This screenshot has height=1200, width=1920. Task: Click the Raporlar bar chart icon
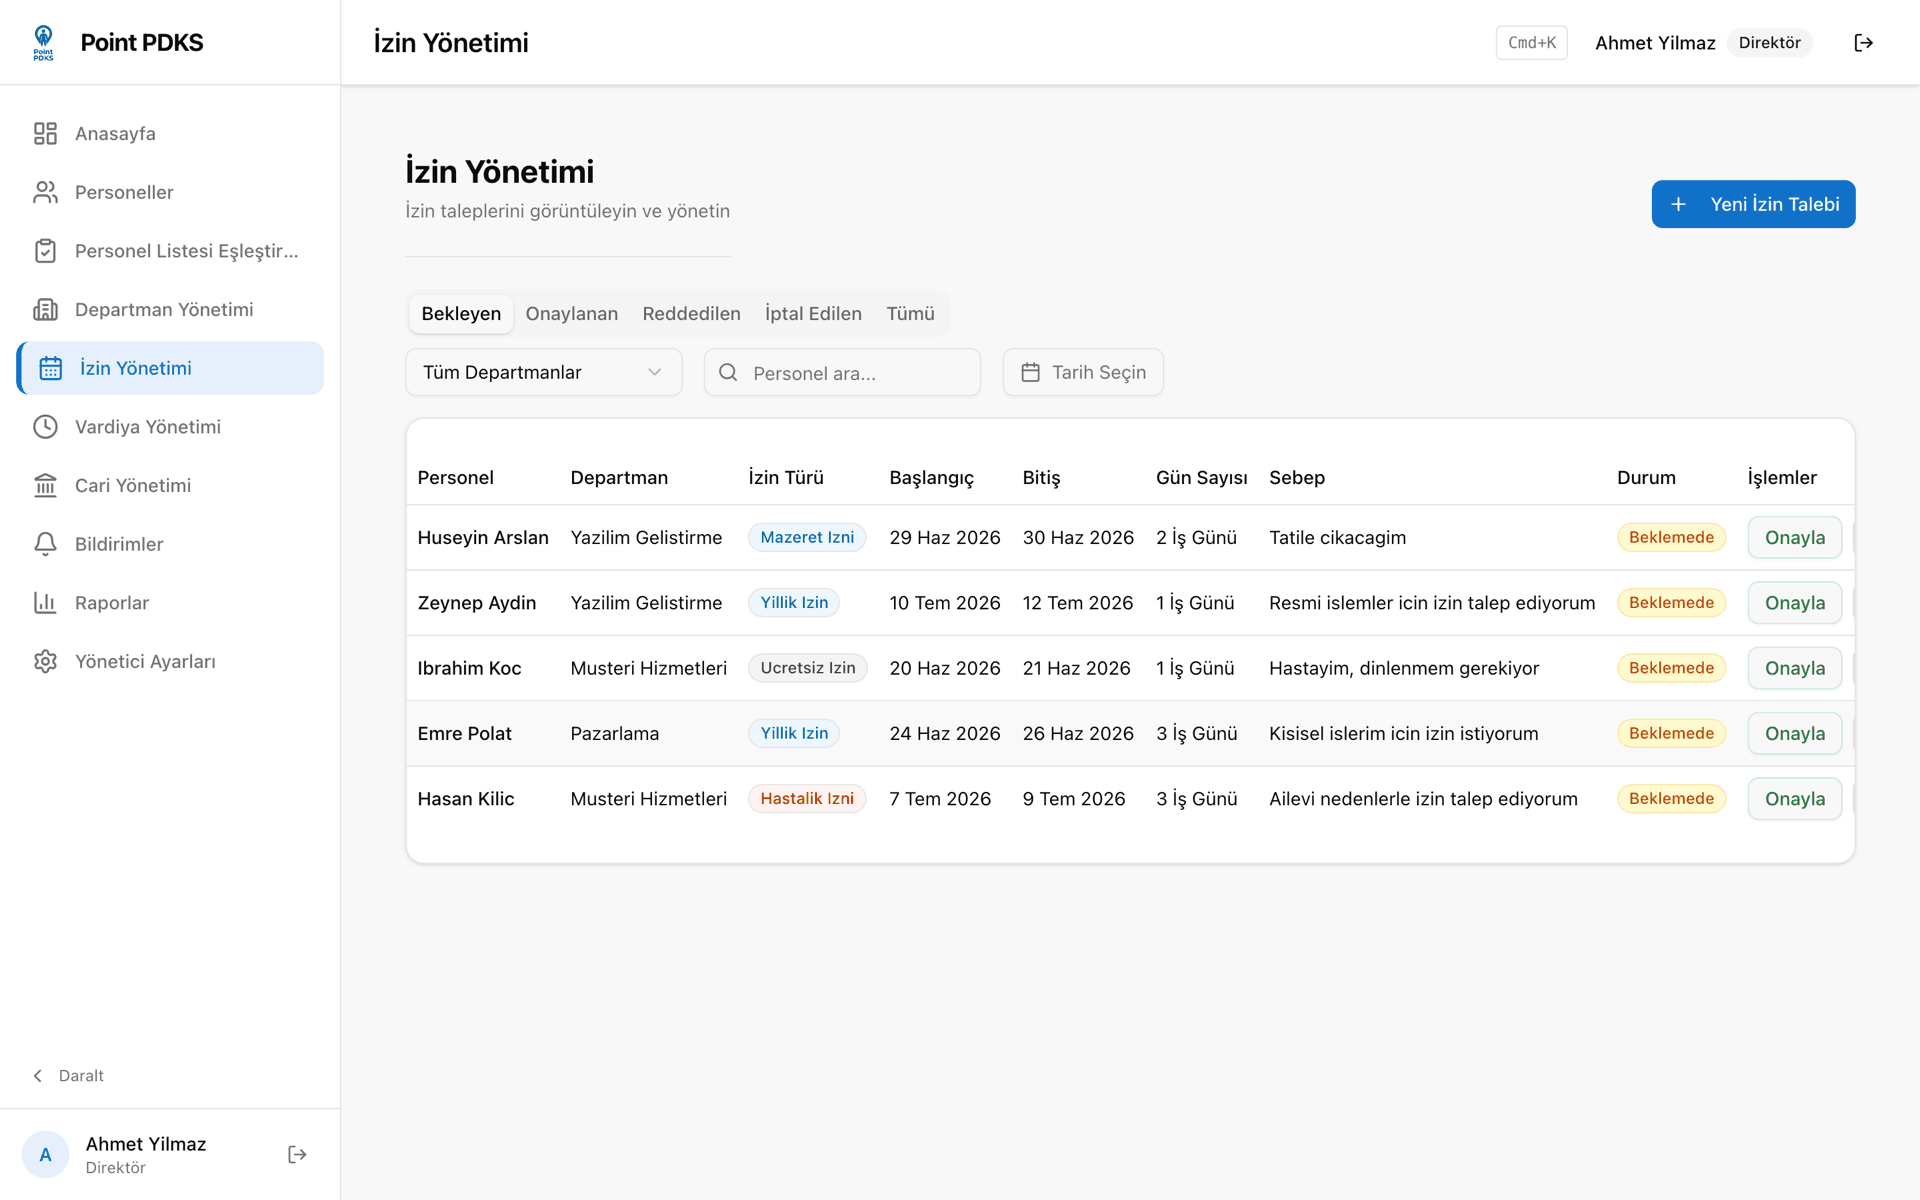[45, 603]
